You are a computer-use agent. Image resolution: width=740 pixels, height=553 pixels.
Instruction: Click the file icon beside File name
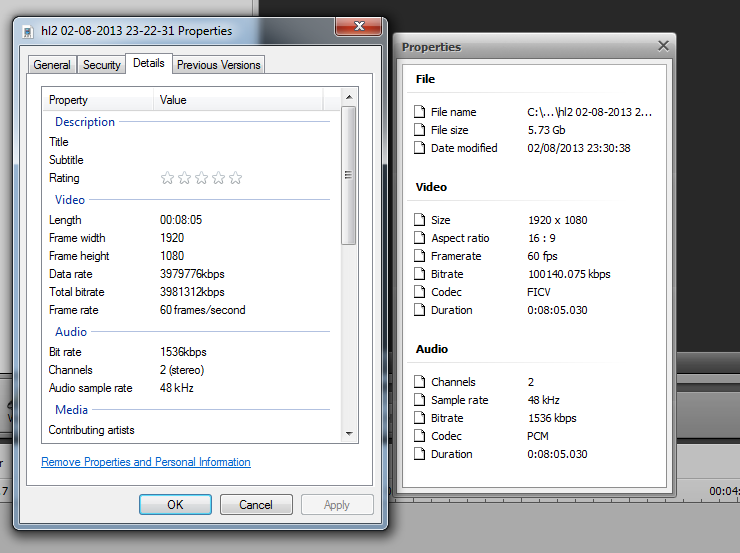(420, 112)
